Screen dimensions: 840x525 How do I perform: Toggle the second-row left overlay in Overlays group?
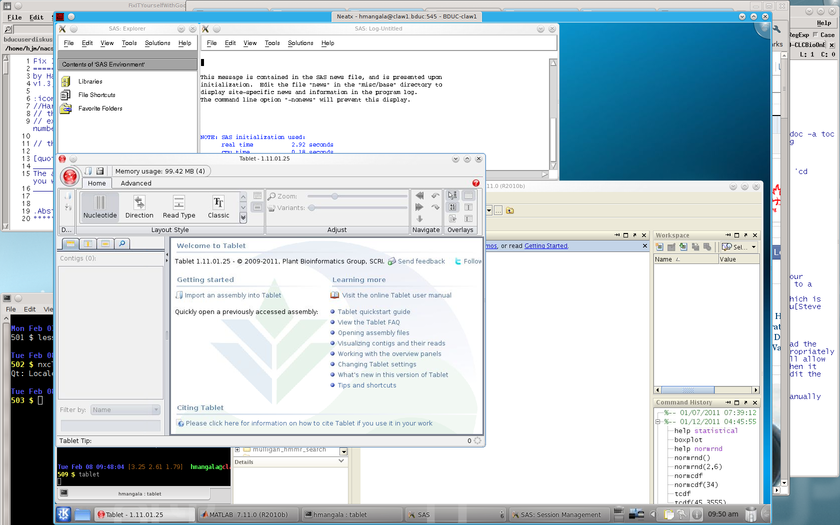pyautogui.click(x=453, y=207)
